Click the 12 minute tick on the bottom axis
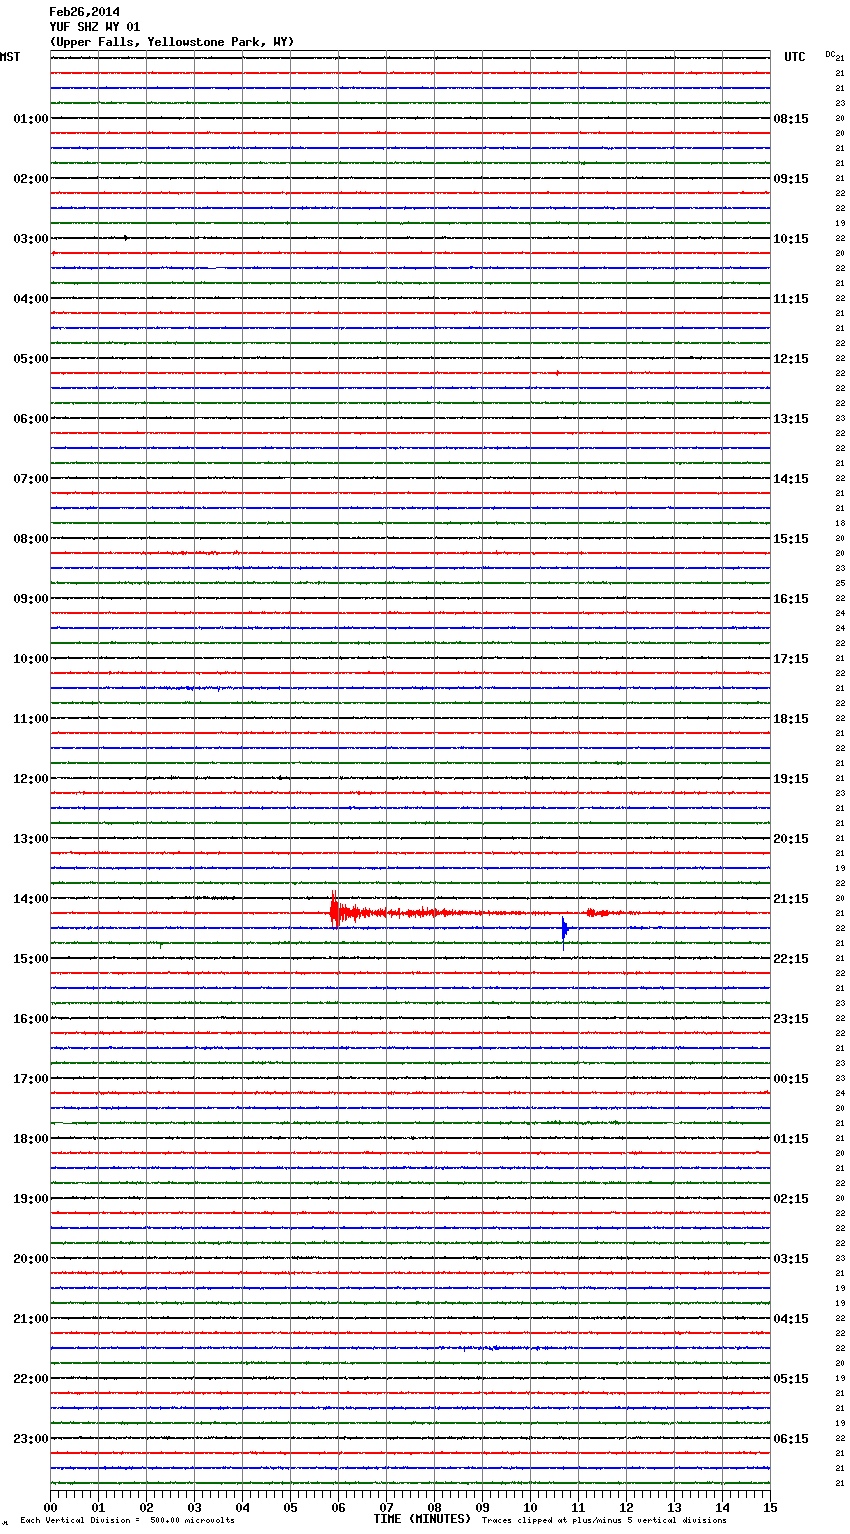850x1534 pixels. 626,1507
